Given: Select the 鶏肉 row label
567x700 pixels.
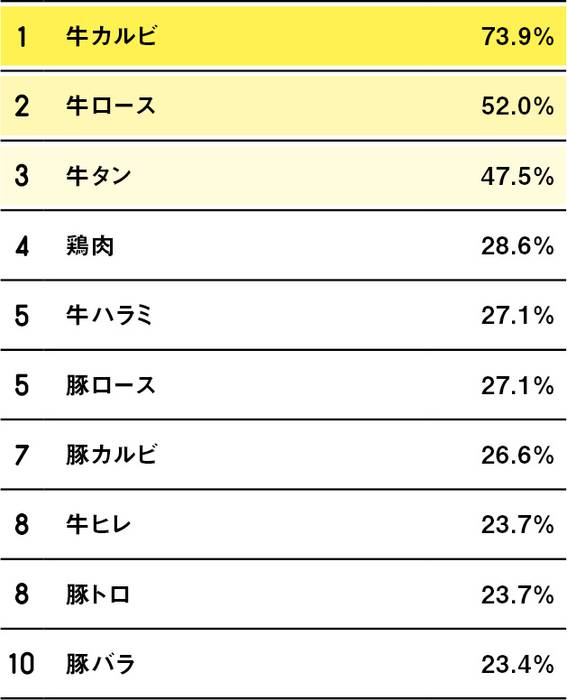Looking at the screenshot, I should [x=90, y=246].
